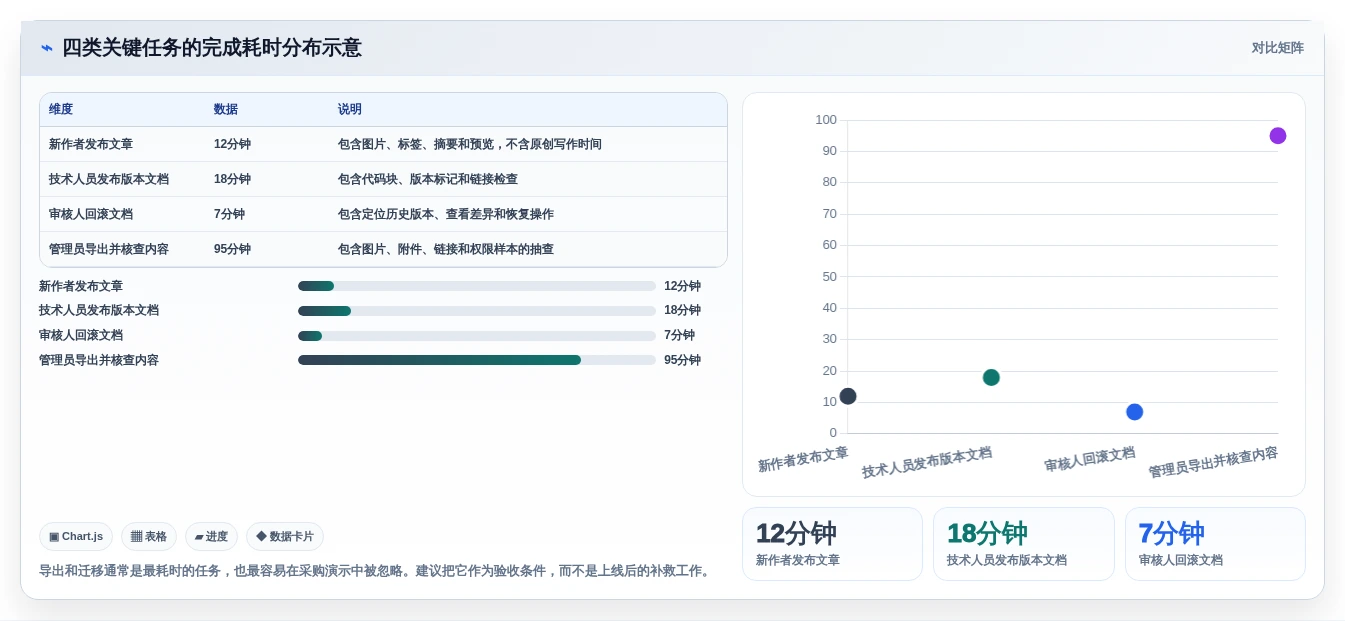Click the 新作者发布文章 progress bar
1345x621 pixels.
coord(477,286)
